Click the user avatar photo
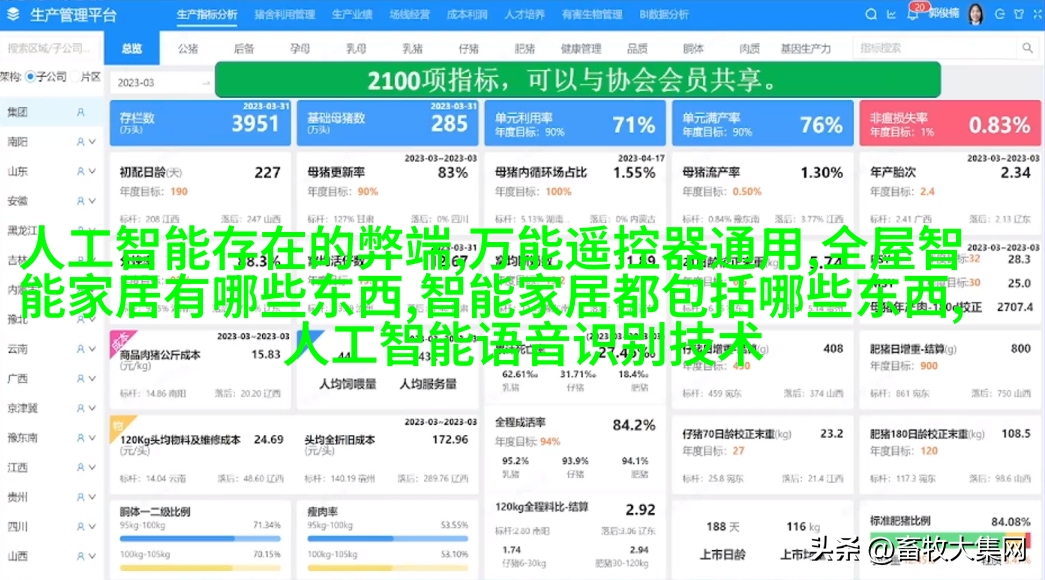 976,14
